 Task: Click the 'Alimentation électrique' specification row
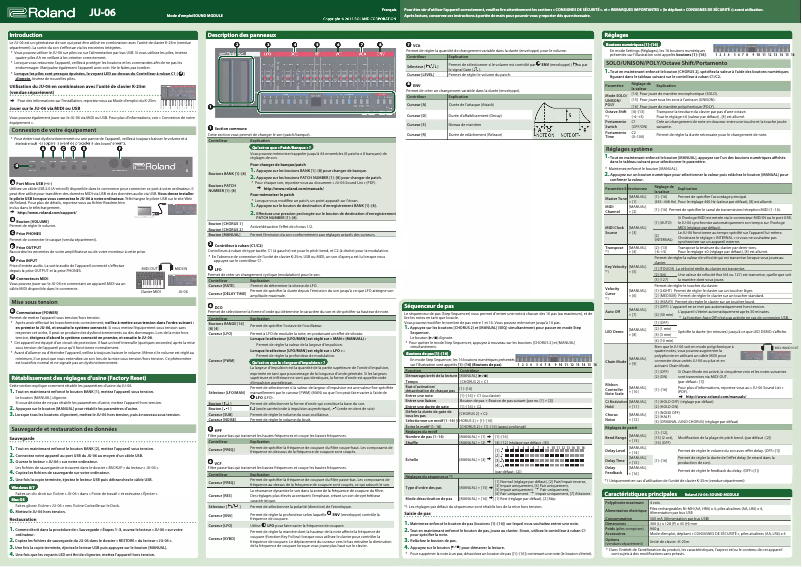point(698,510)
